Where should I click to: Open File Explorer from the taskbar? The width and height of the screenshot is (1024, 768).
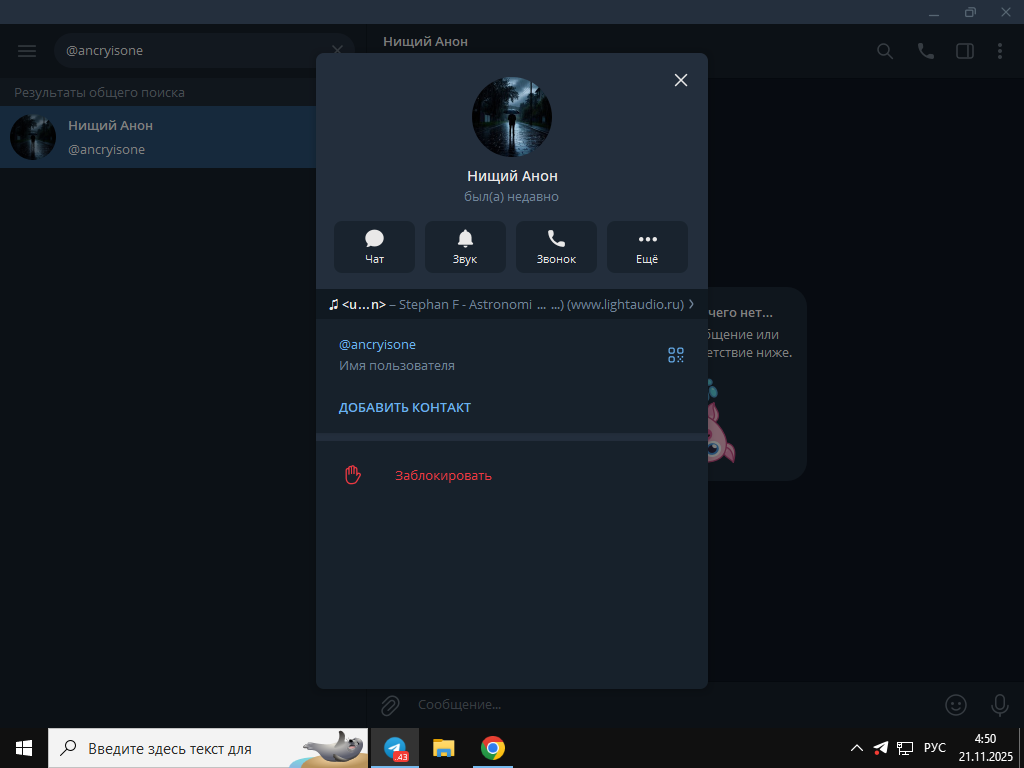click(443, 748)
